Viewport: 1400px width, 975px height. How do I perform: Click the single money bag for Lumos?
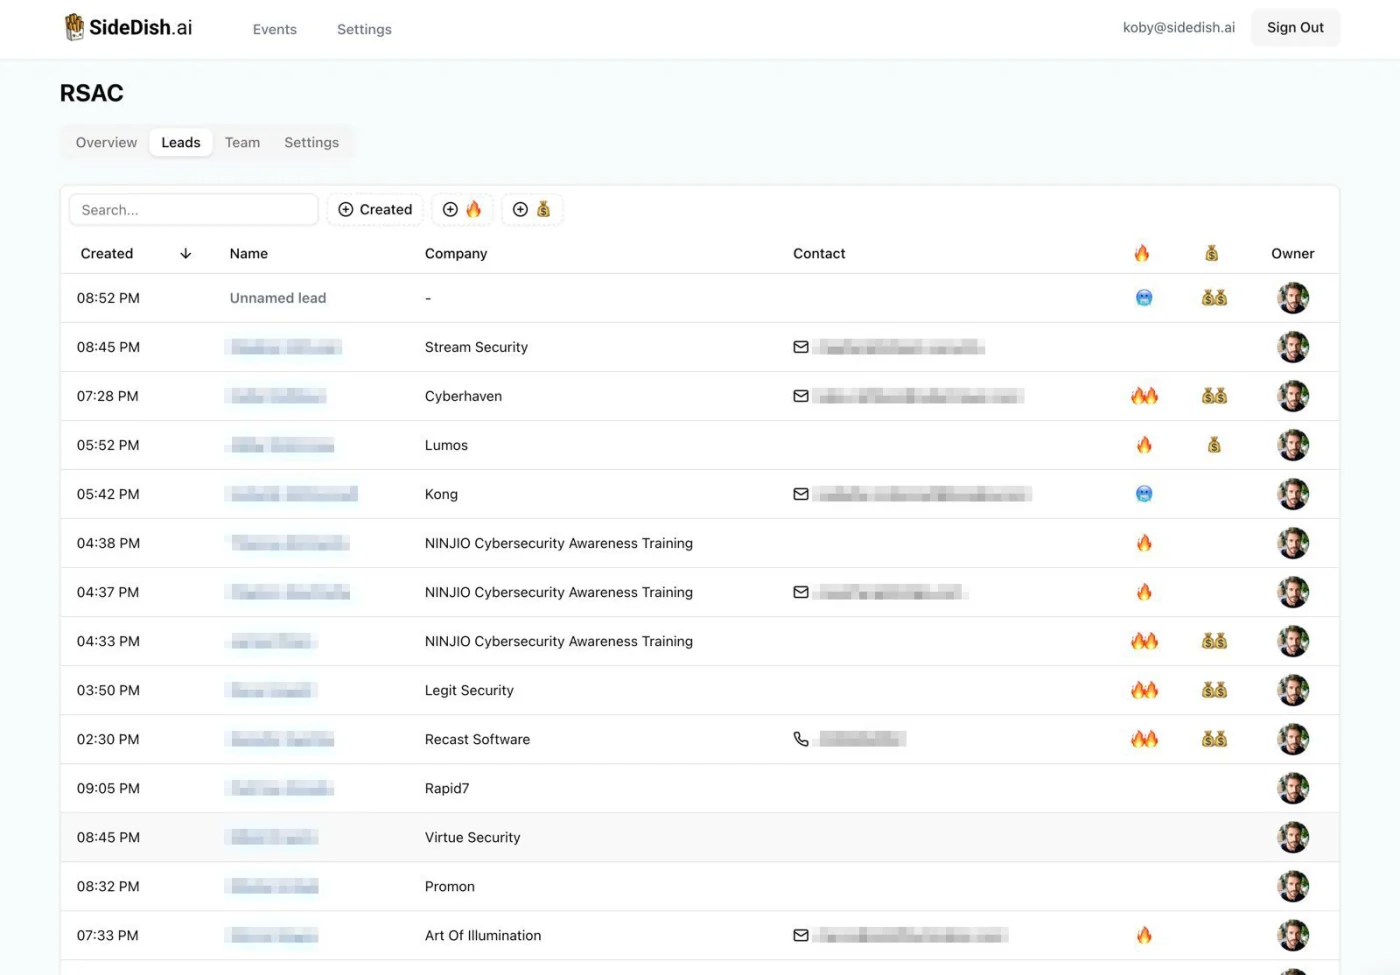pos(1214,445)
